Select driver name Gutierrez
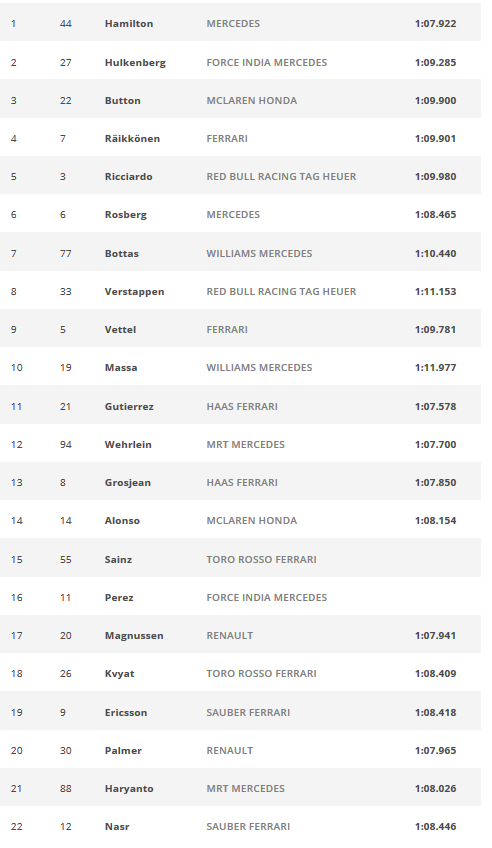This screenshot has height=848, width=492. click(129, 407)
